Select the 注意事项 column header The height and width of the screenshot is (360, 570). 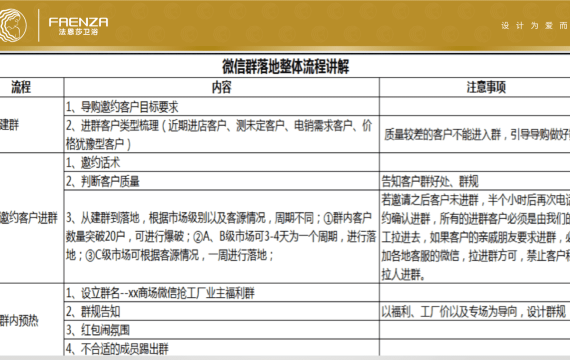486,87
